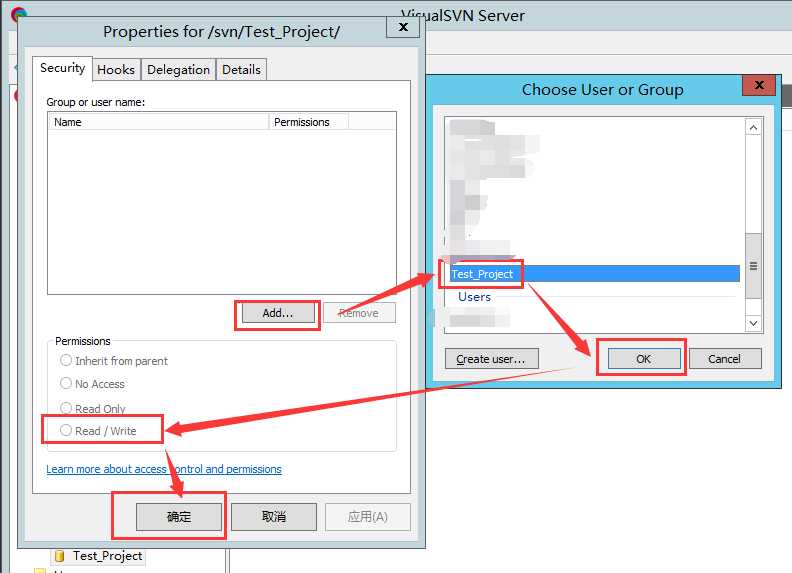Open the Delegation tab
792x573 pixels.
(178, 70)
